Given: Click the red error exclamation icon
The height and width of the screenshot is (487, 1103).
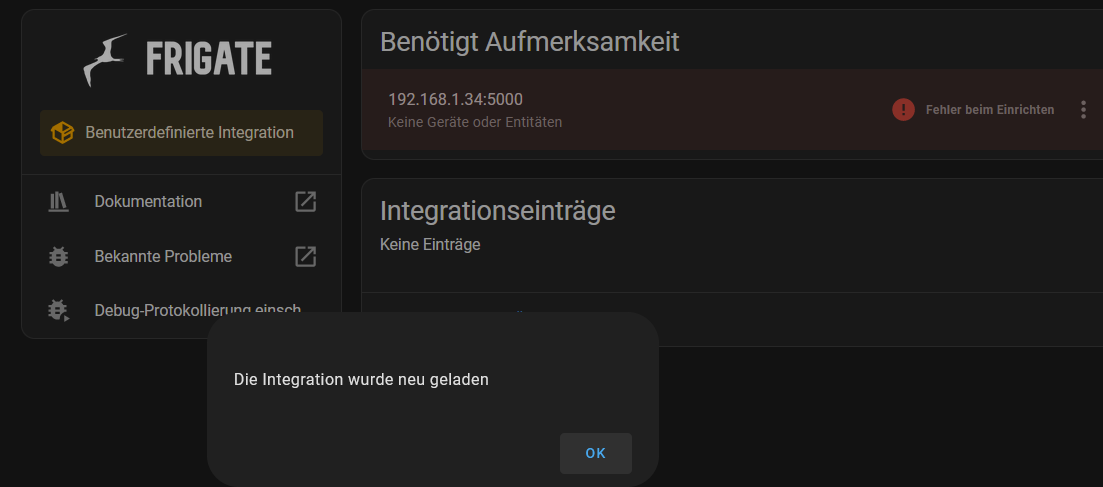Looking at the screenshot, I should pos(903,109).
